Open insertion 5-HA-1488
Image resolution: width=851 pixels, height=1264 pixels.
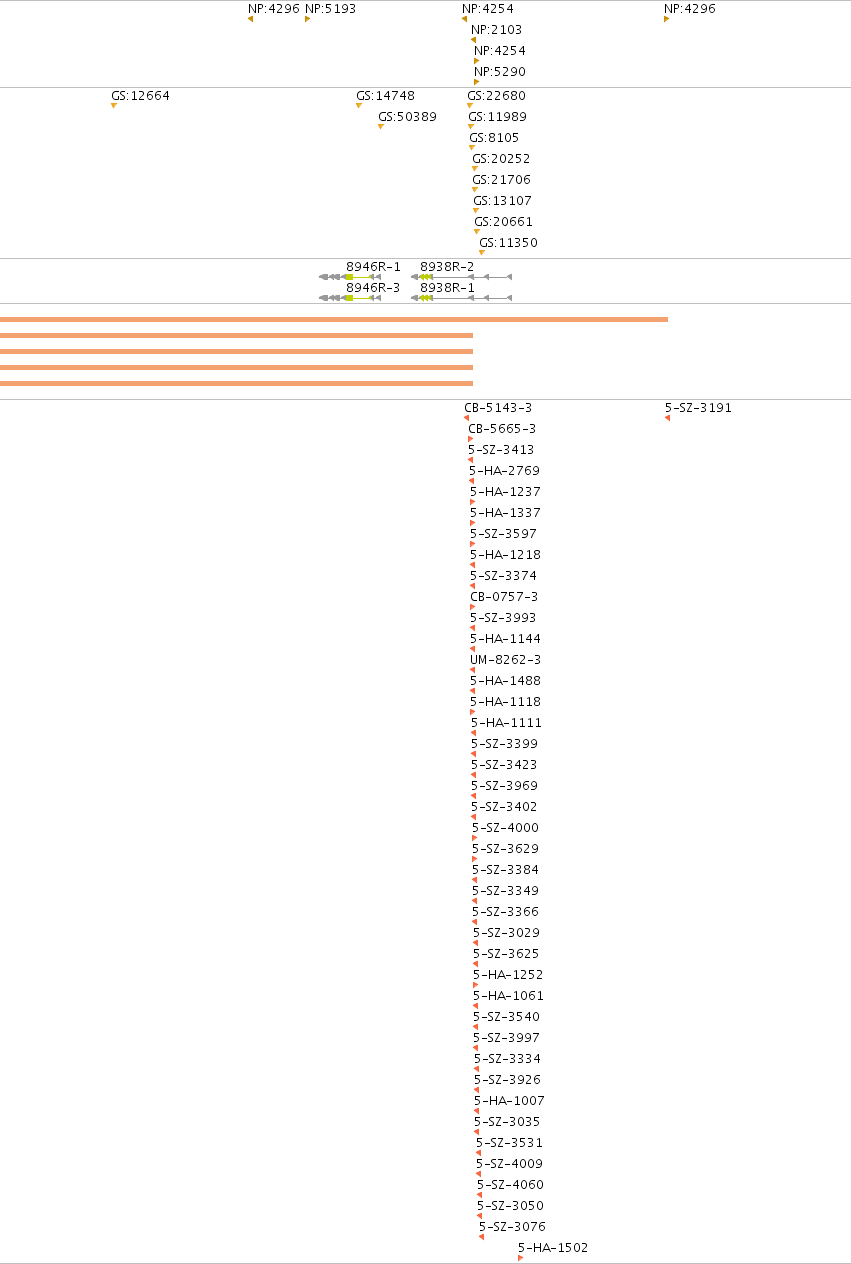pos(505,681)
